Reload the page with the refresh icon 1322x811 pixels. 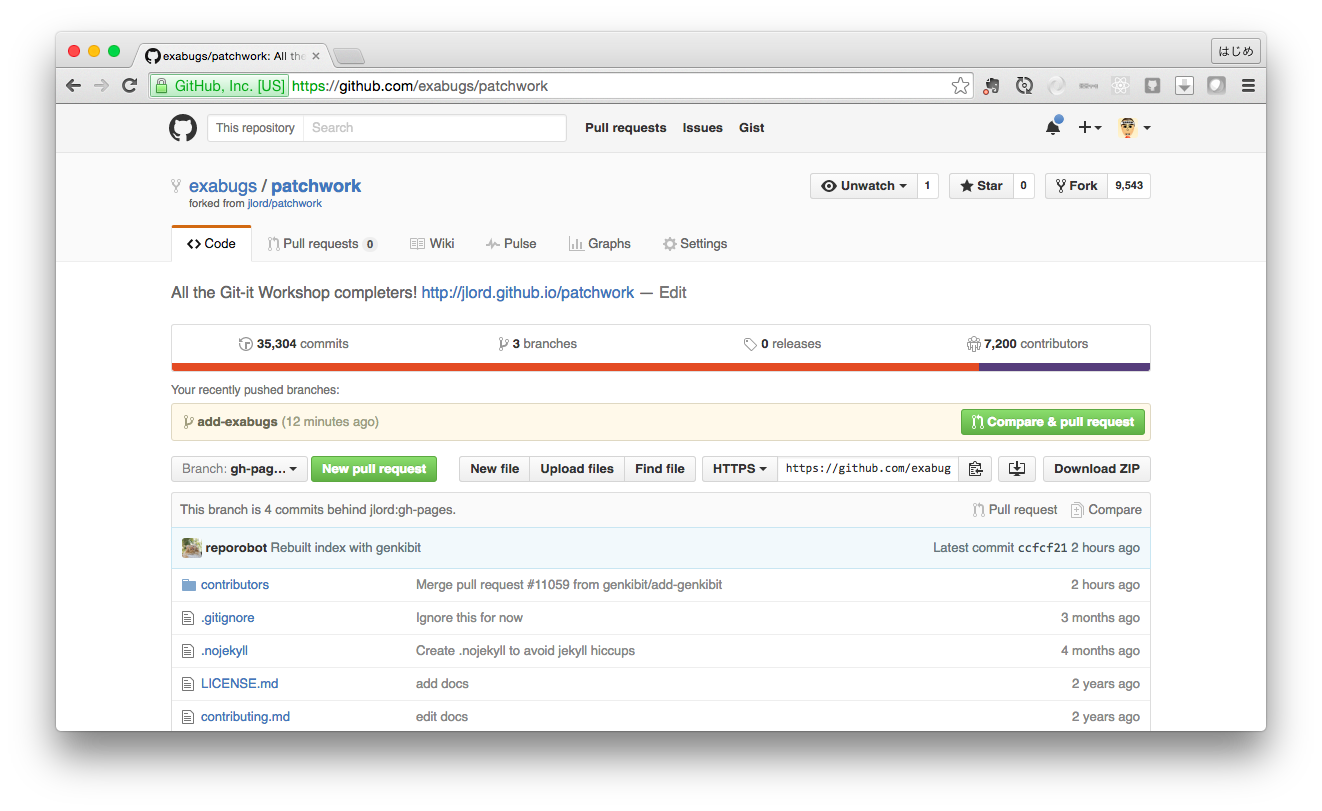(x=129, y=86)
